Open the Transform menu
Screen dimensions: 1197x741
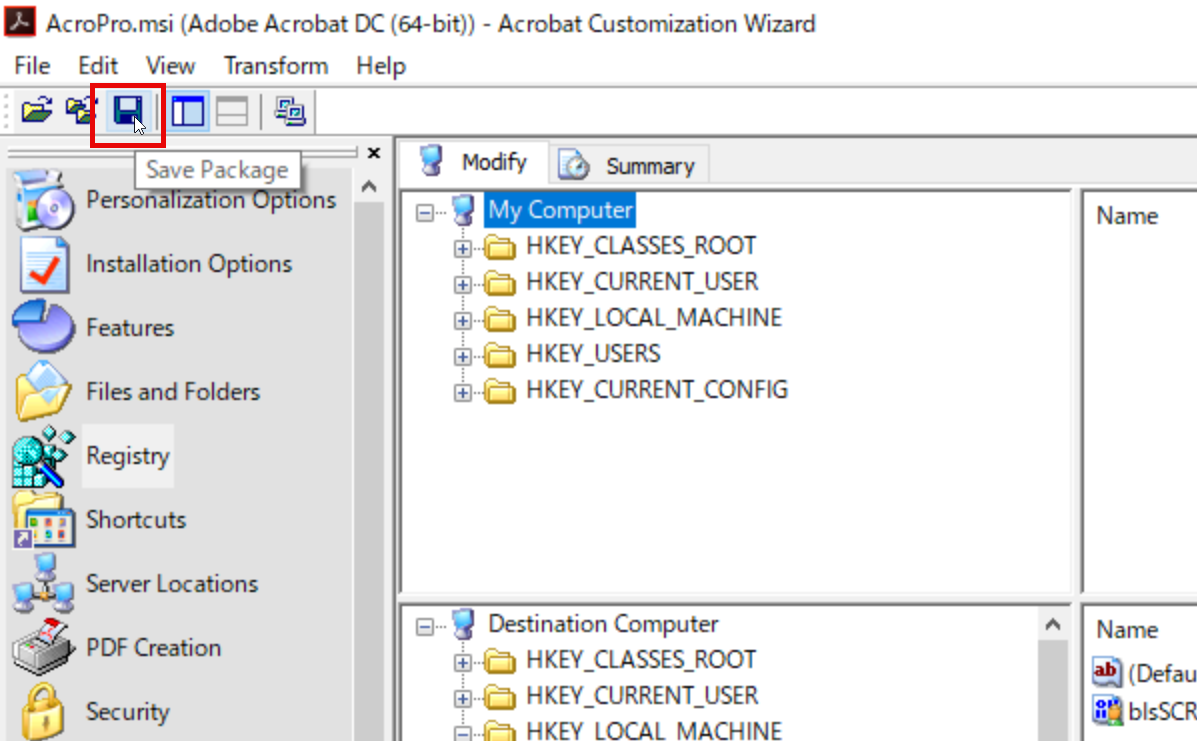(x=275, y=65)
